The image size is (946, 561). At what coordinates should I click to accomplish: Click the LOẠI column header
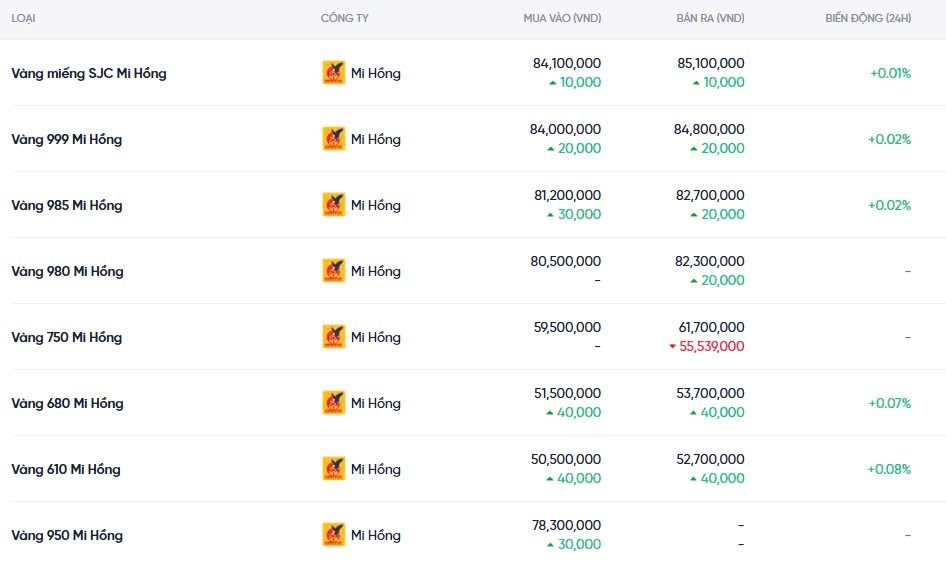(x=24, y=19)
